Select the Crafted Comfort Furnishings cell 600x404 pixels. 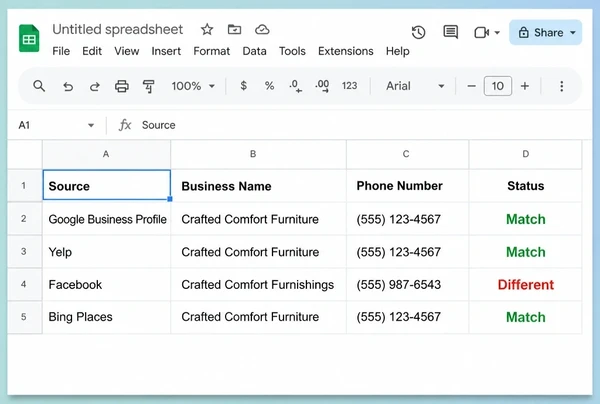tap(258, 284)
